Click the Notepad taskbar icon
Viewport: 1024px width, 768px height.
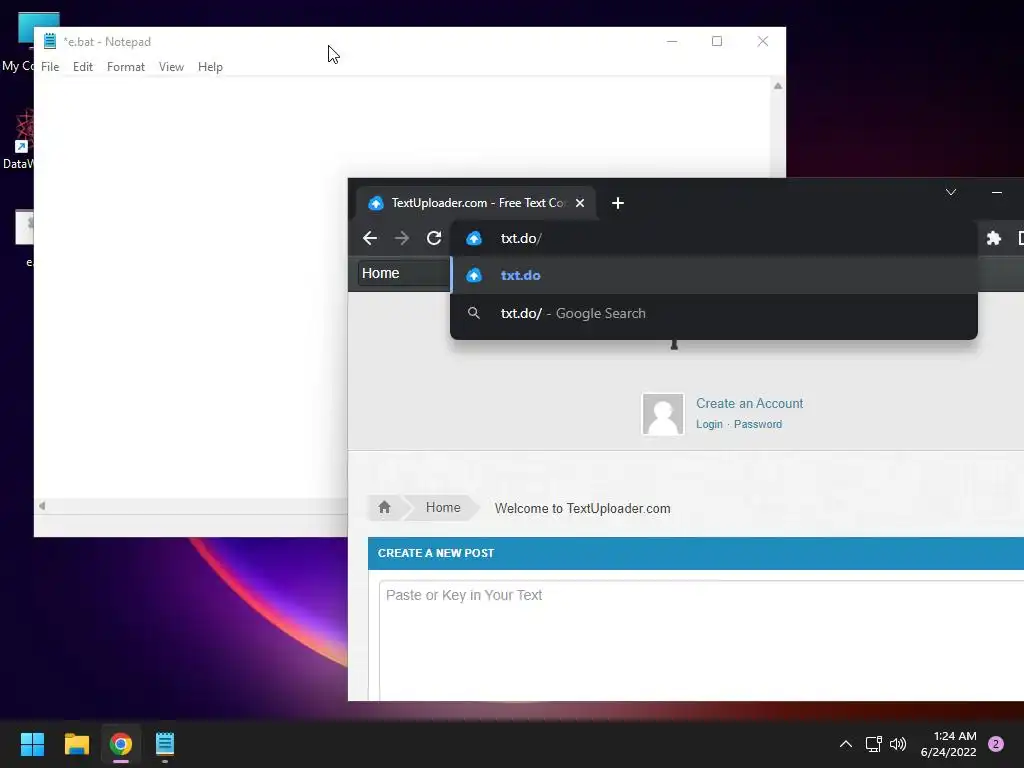165,744
